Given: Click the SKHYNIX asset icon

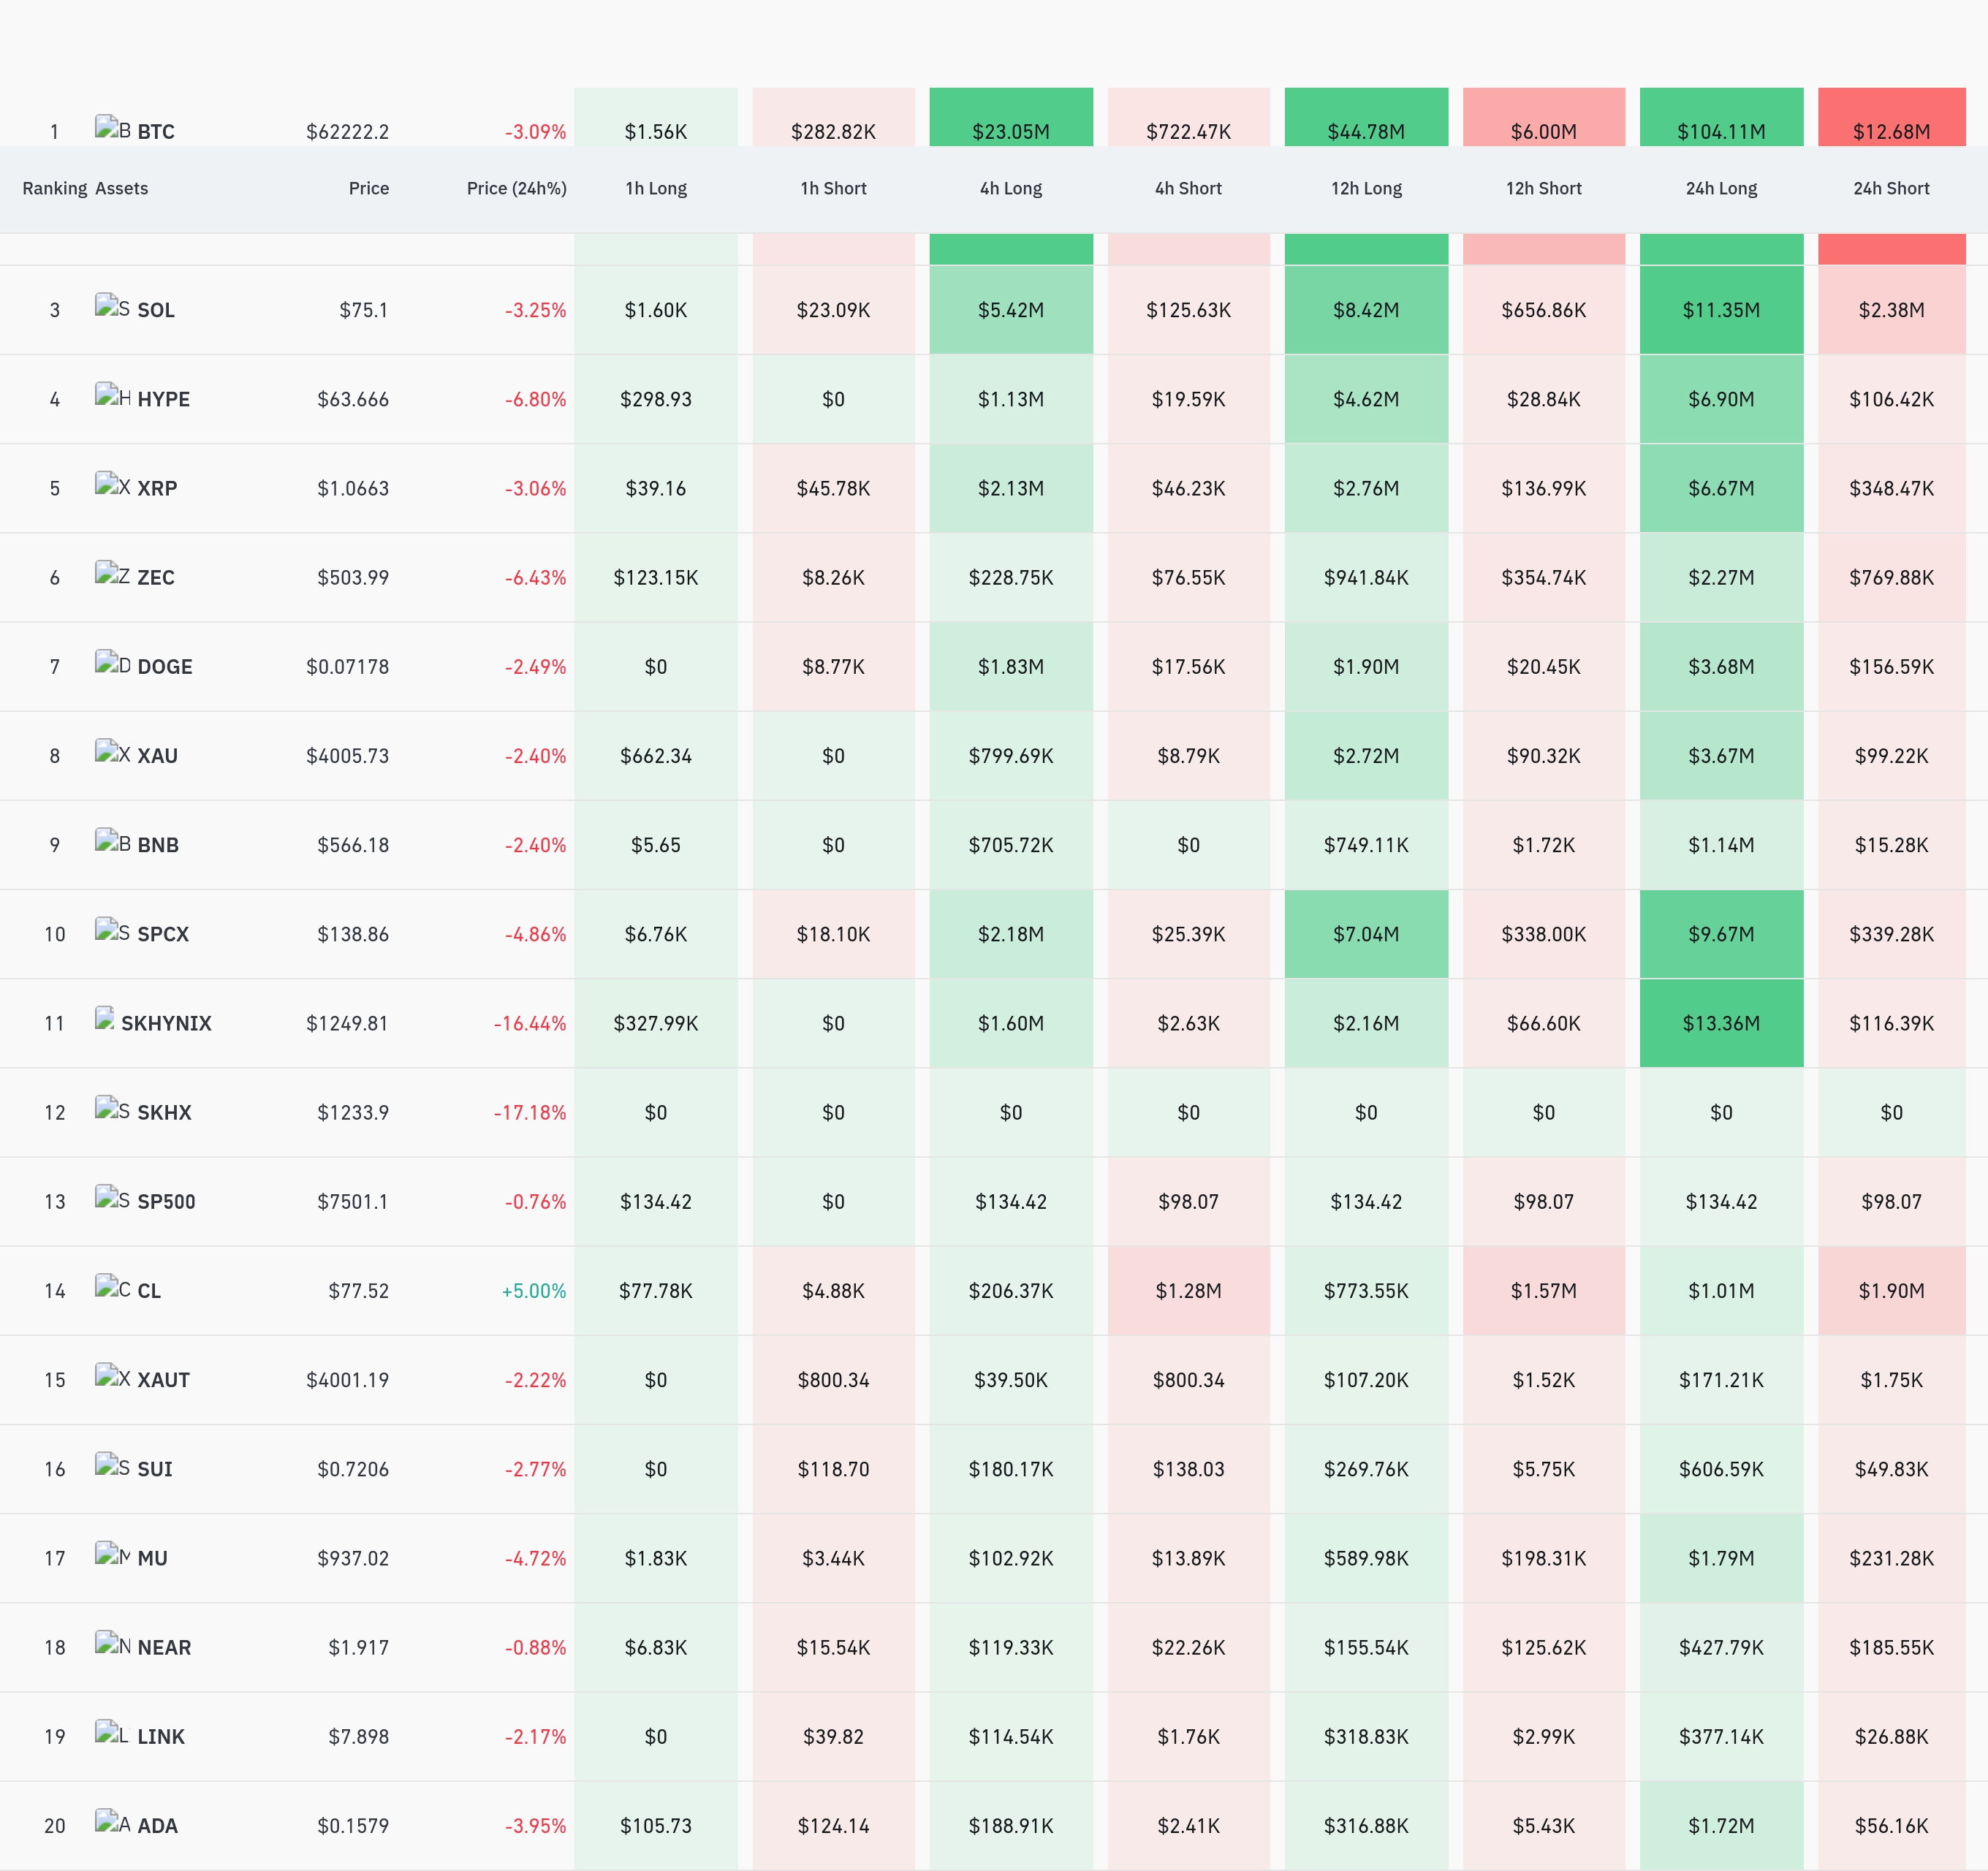Looking at the screenshot, I should tap(105, 1019).
